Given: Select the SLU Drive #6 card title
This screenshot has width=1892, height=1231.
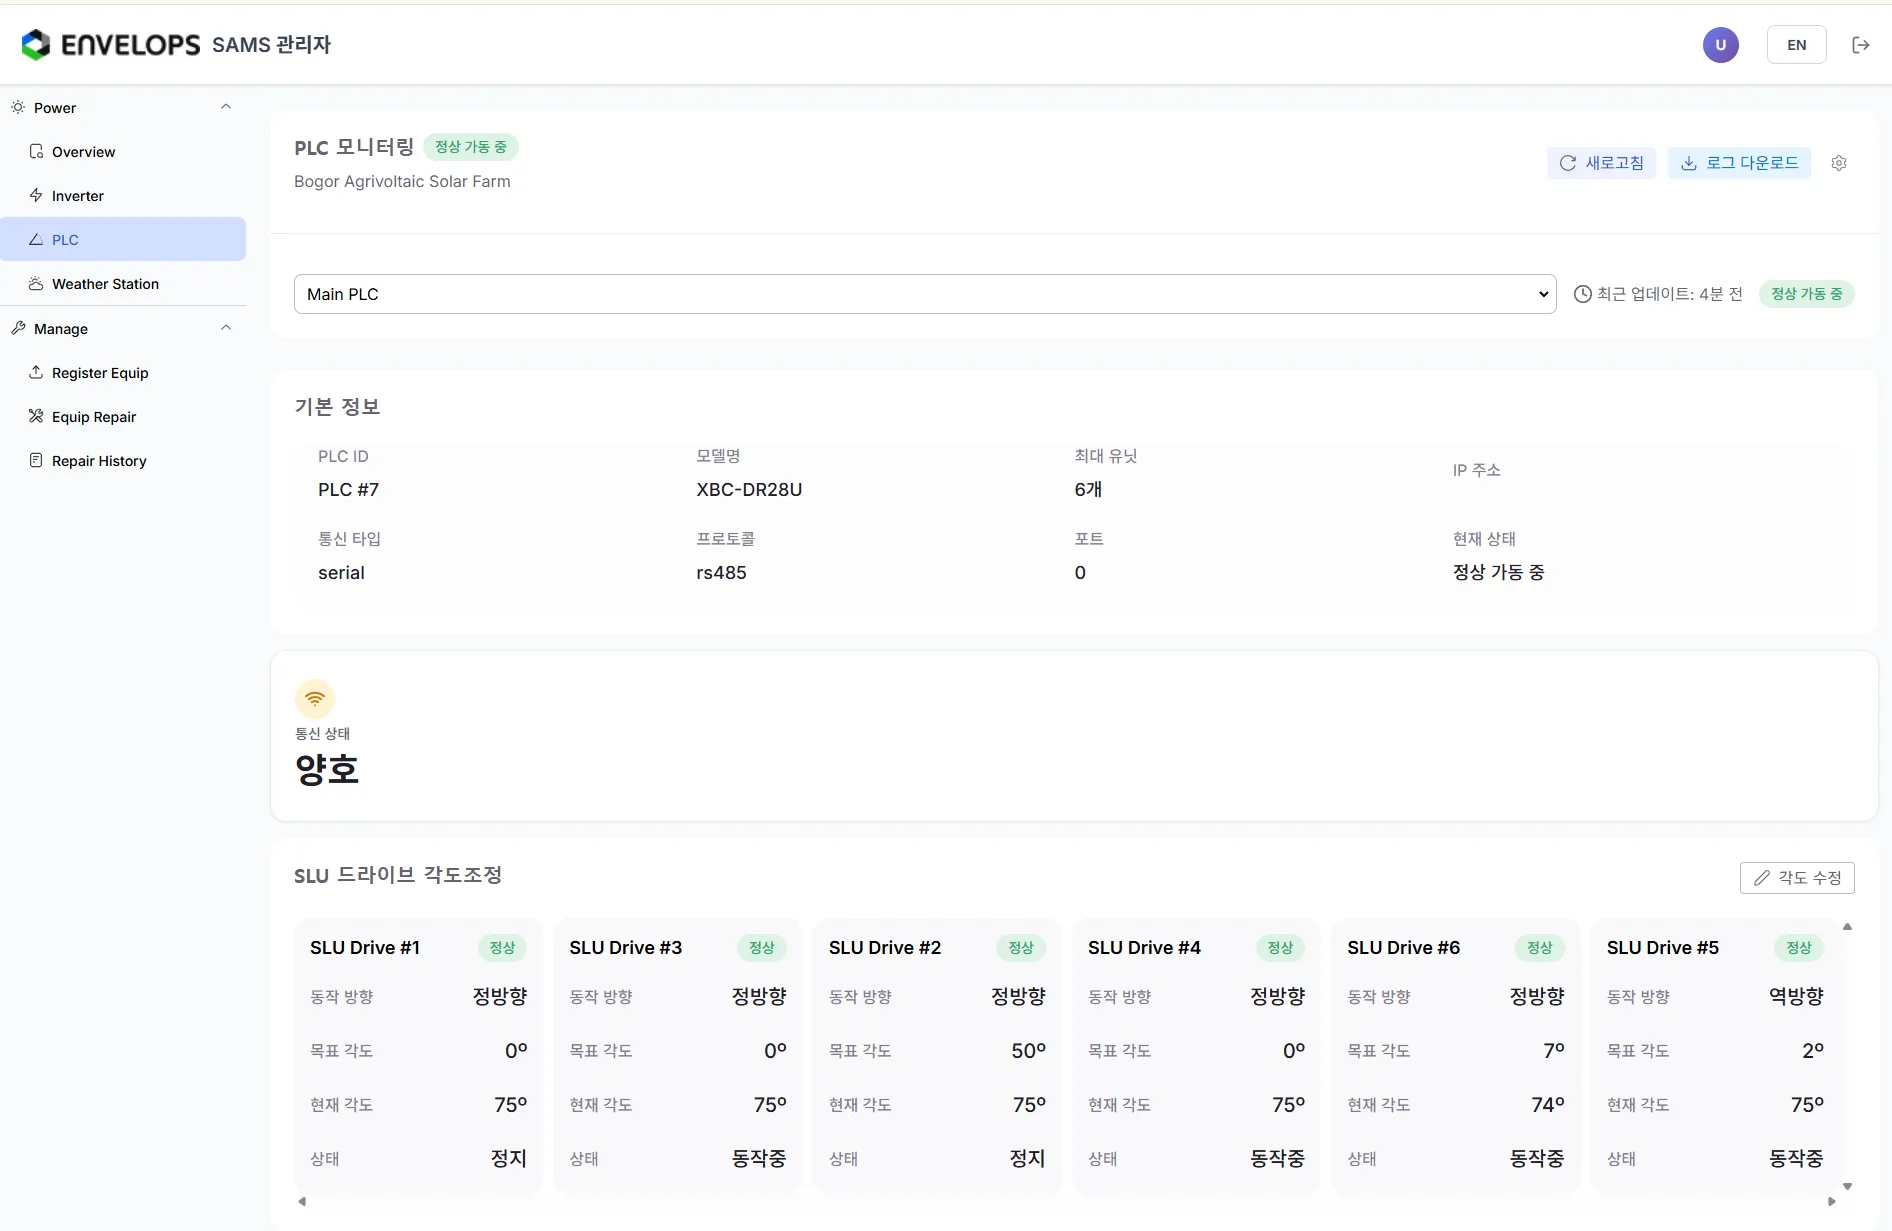Looking at the screenshot, I should pyautogui.click(x=1404, y=948).
